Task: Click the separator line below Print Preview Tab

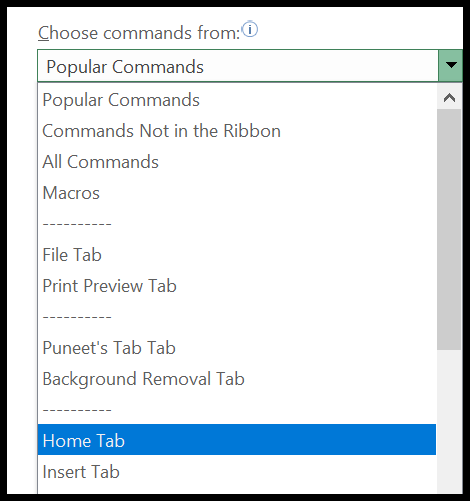Action: pos(237,317)
